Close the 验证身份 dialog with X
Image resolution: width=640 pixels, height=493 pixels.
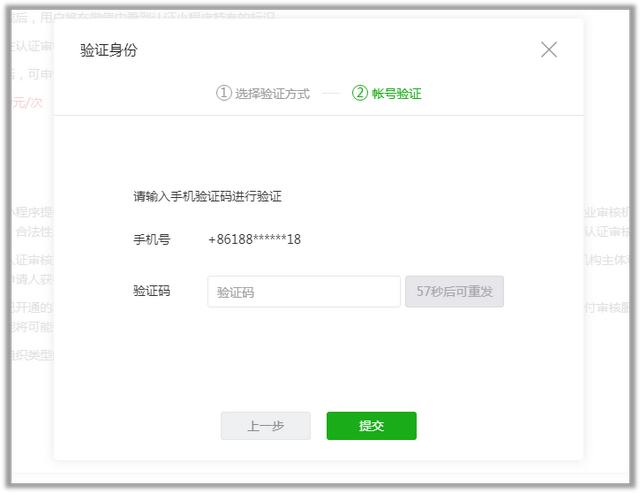pos(549,50)
